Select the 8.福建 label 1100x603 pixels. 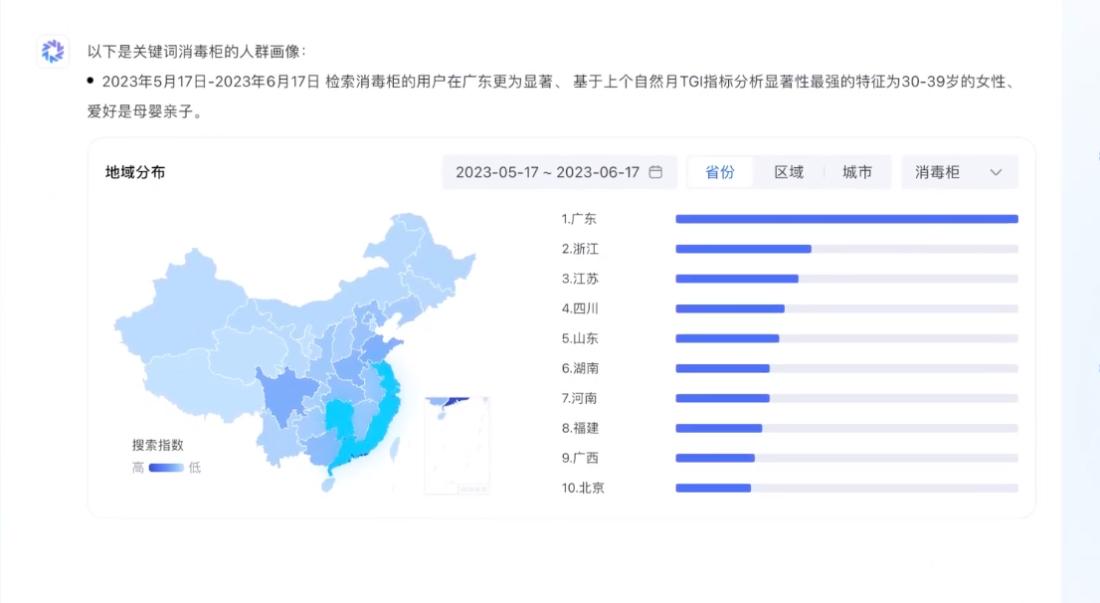tap(580, 428)
